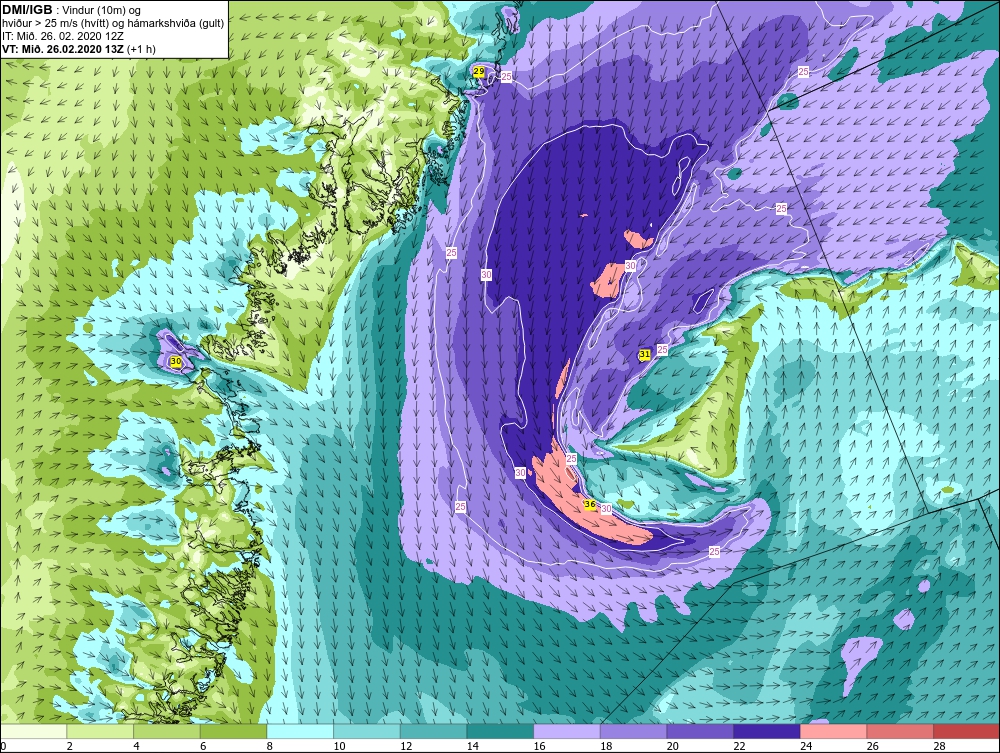
Task: Click the yellow 30 maximum gust marker
Action: pos(176,361)
